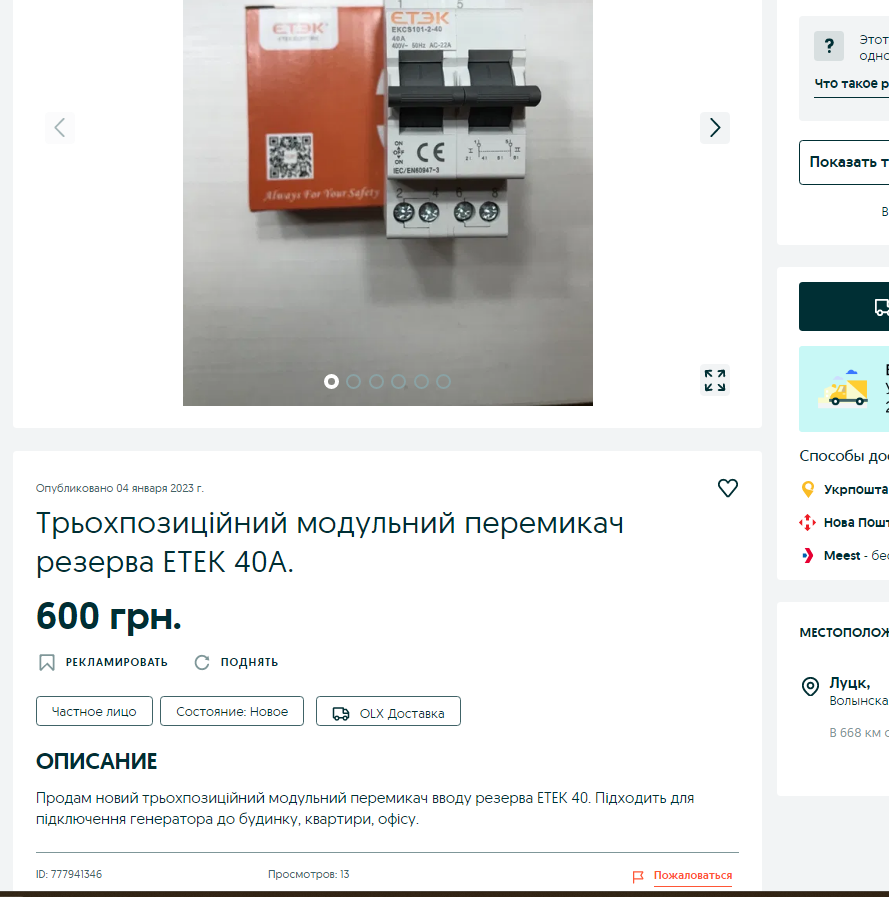The height and width of the screenshot is (897, 889).
Task: Select the second photo indicator dot
Action: coord(354,382)
